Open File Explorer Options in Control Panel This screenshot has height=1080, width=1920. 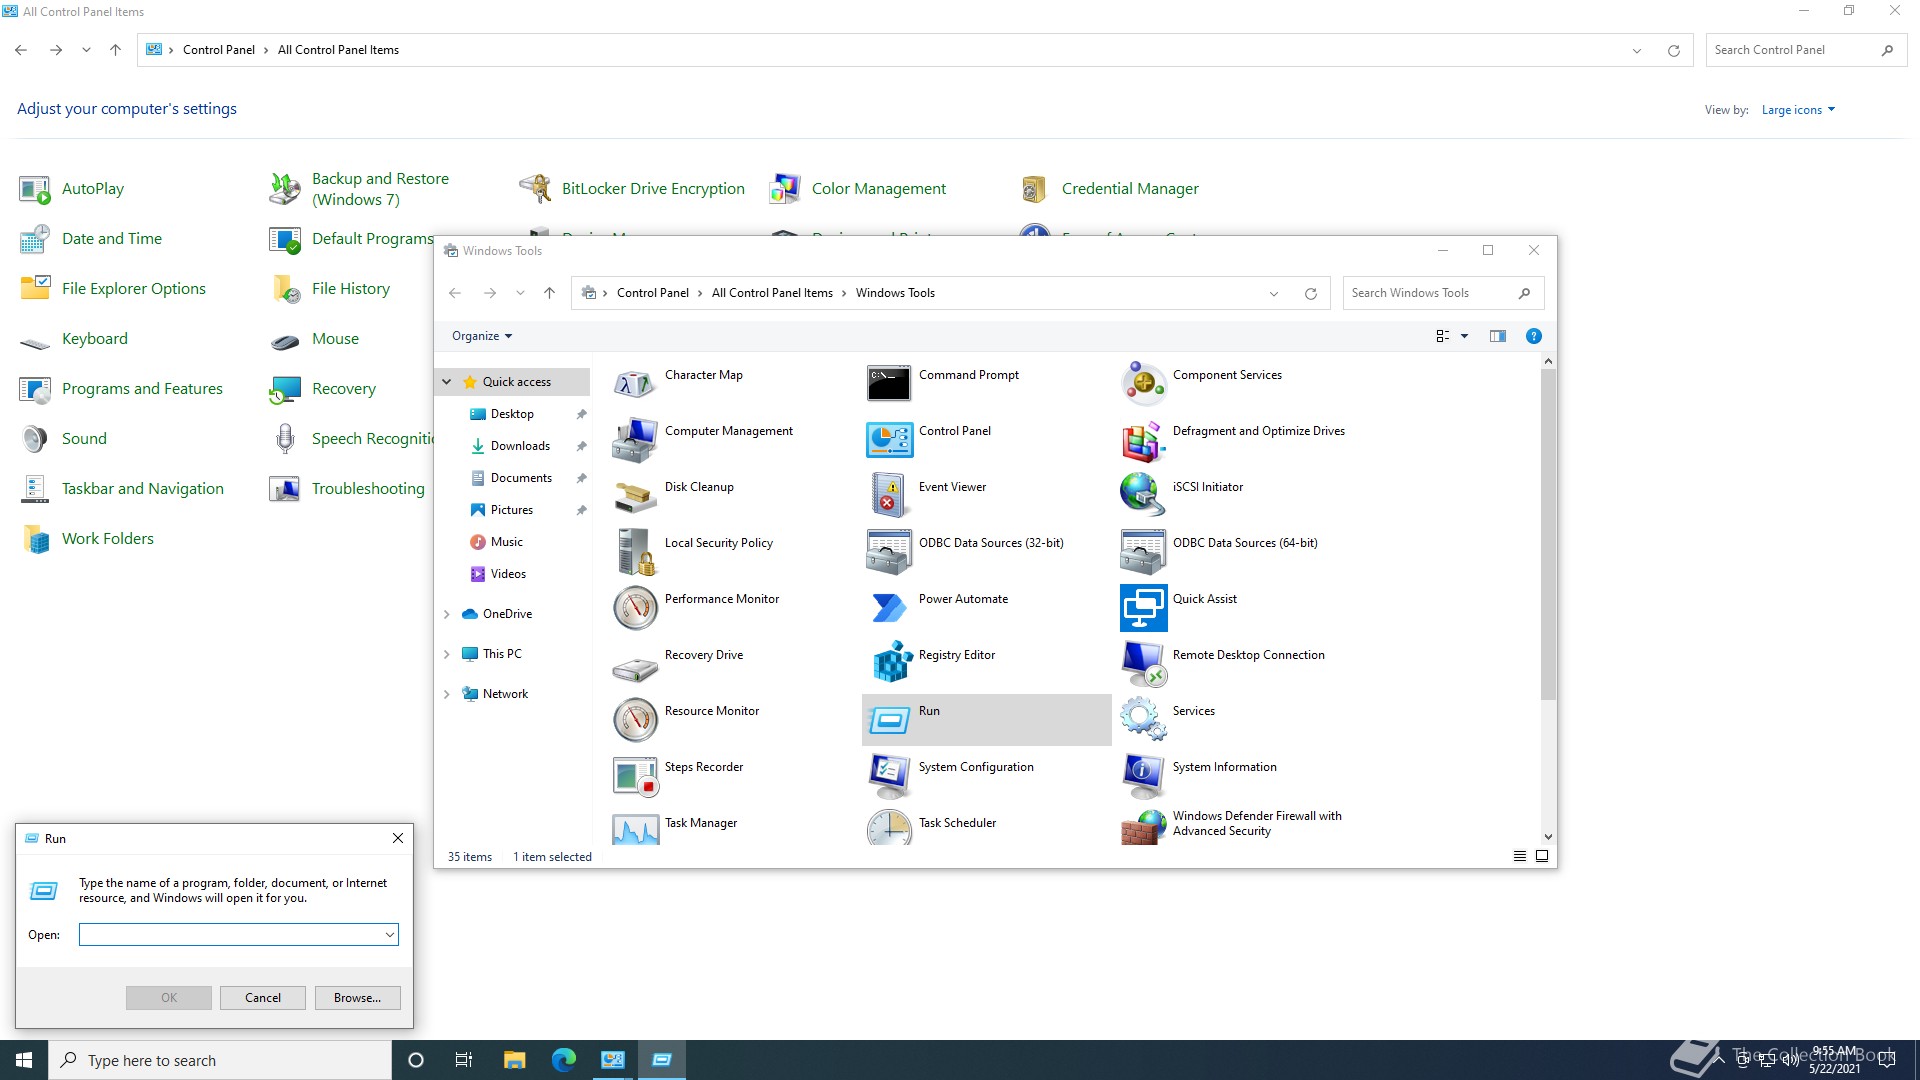(x=112, y=289)
